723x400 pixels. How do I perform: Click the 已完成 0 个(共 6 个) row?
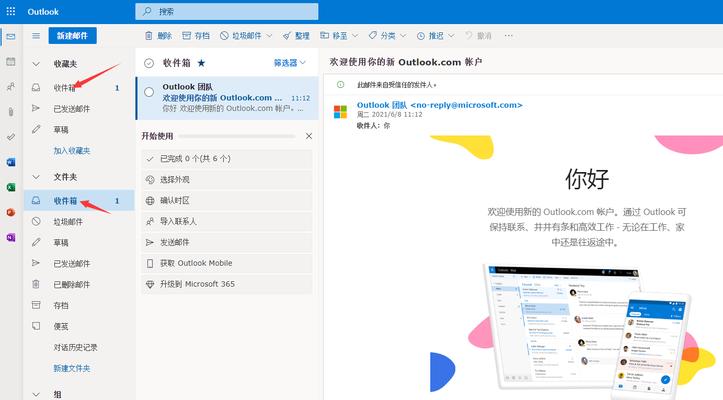click(227, 159)
